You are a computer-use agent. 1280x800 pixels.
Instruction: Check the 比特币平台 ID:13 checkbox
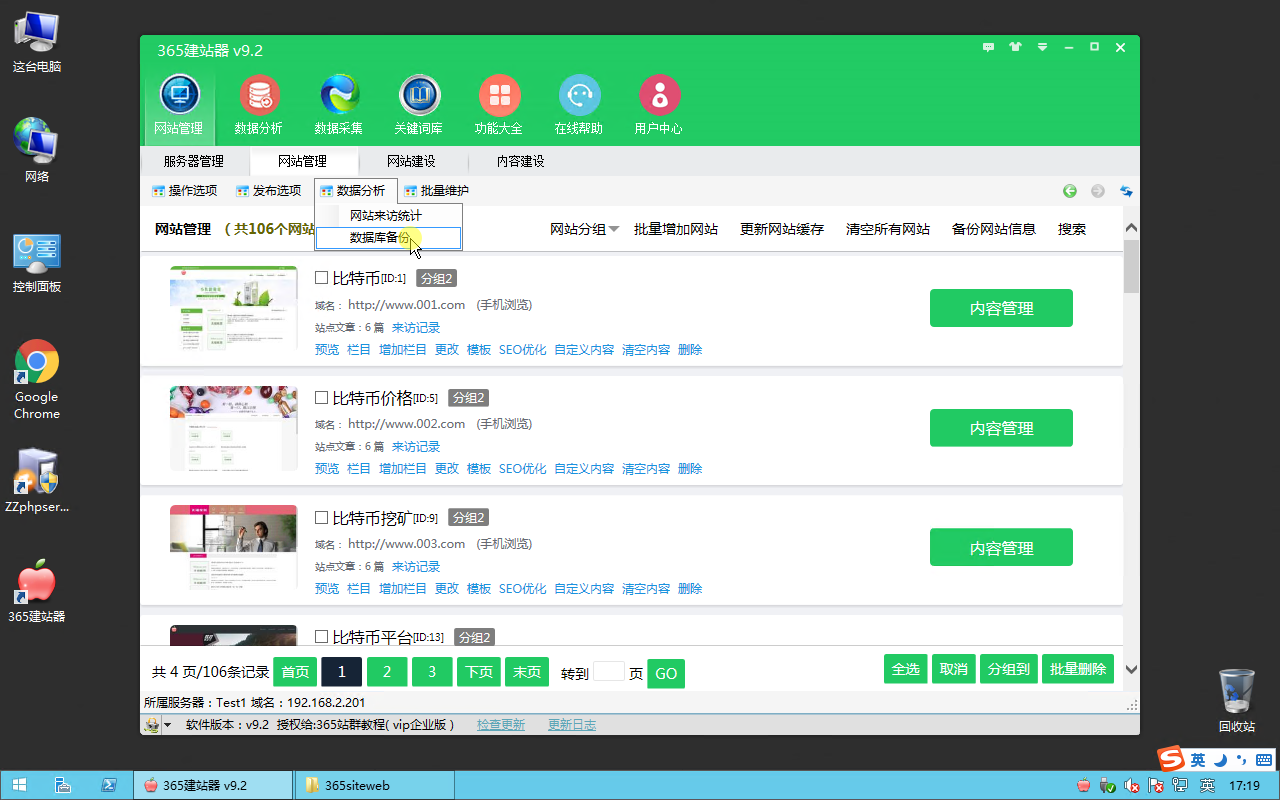click(322, 637)
